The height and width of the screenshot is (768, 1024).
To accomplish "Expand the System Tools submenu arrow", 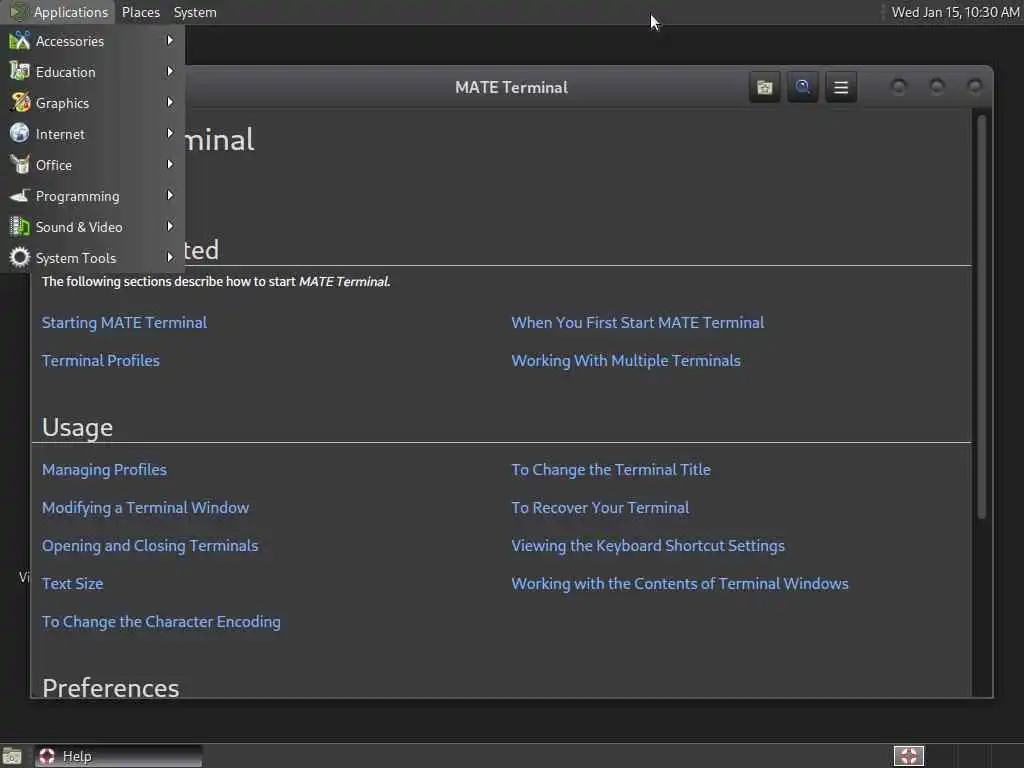I will click(x=170, y=257).
